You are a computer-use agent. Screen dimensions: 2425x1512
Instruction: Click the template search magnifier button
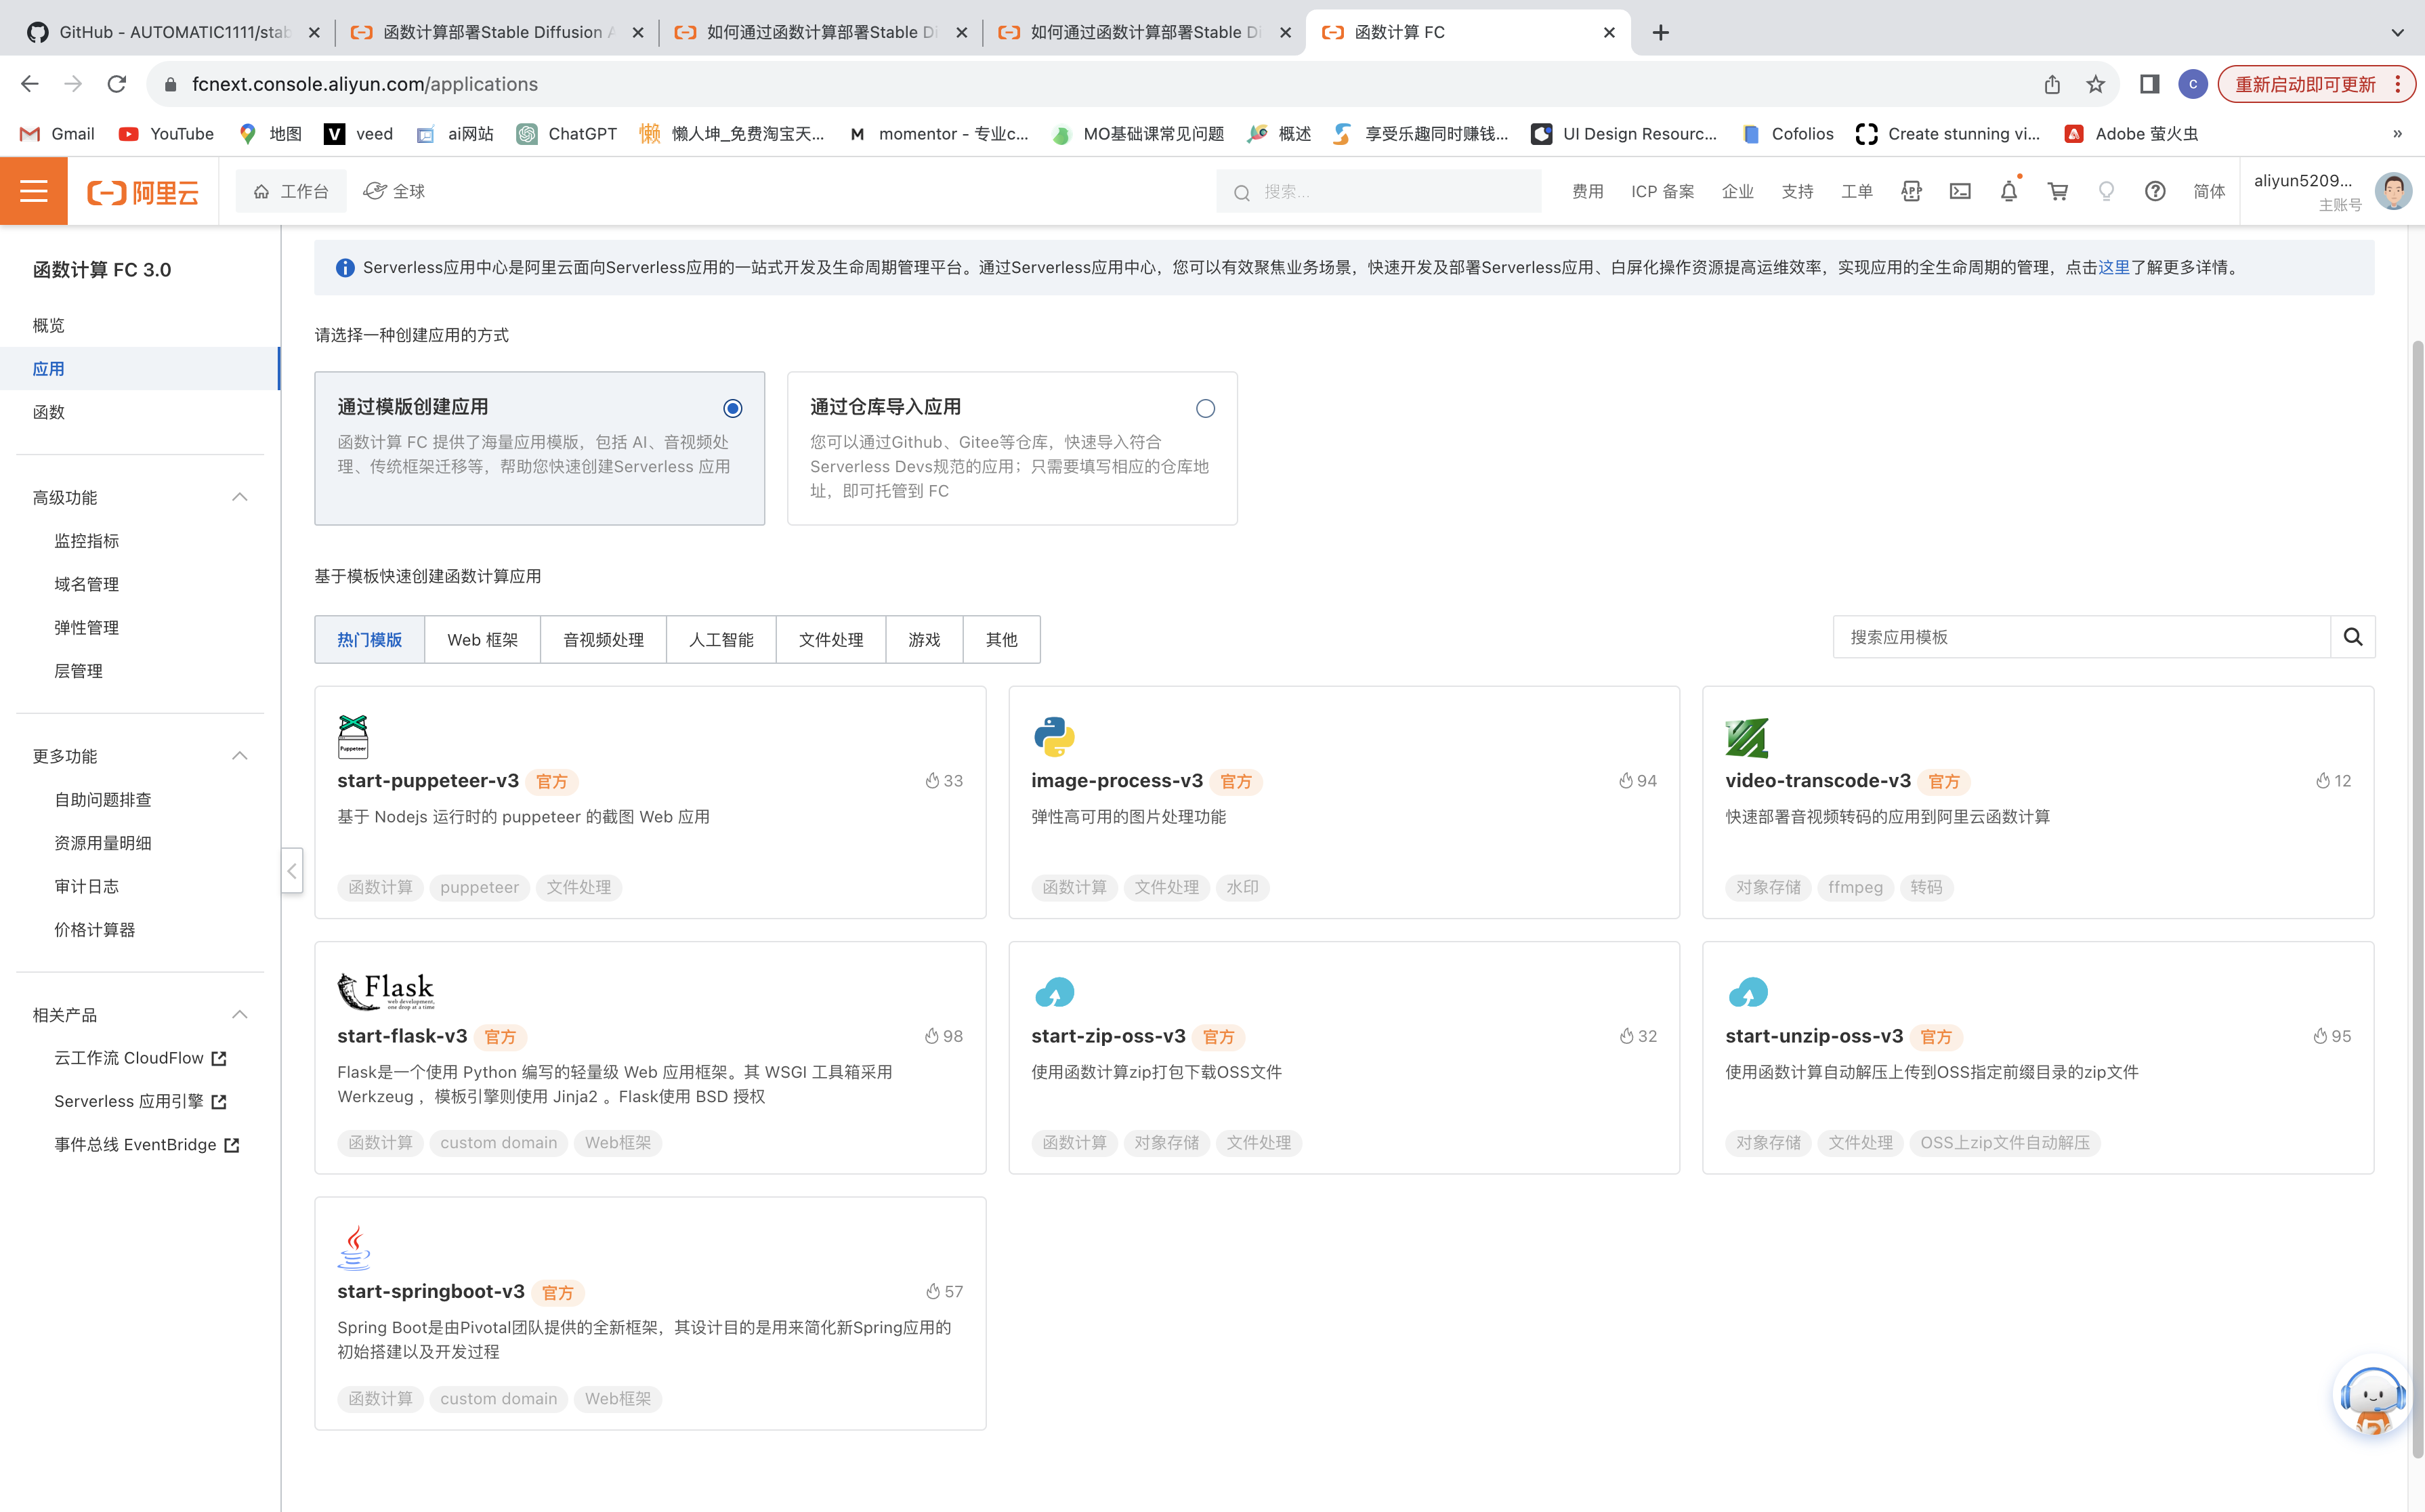tap(2352, 637)
